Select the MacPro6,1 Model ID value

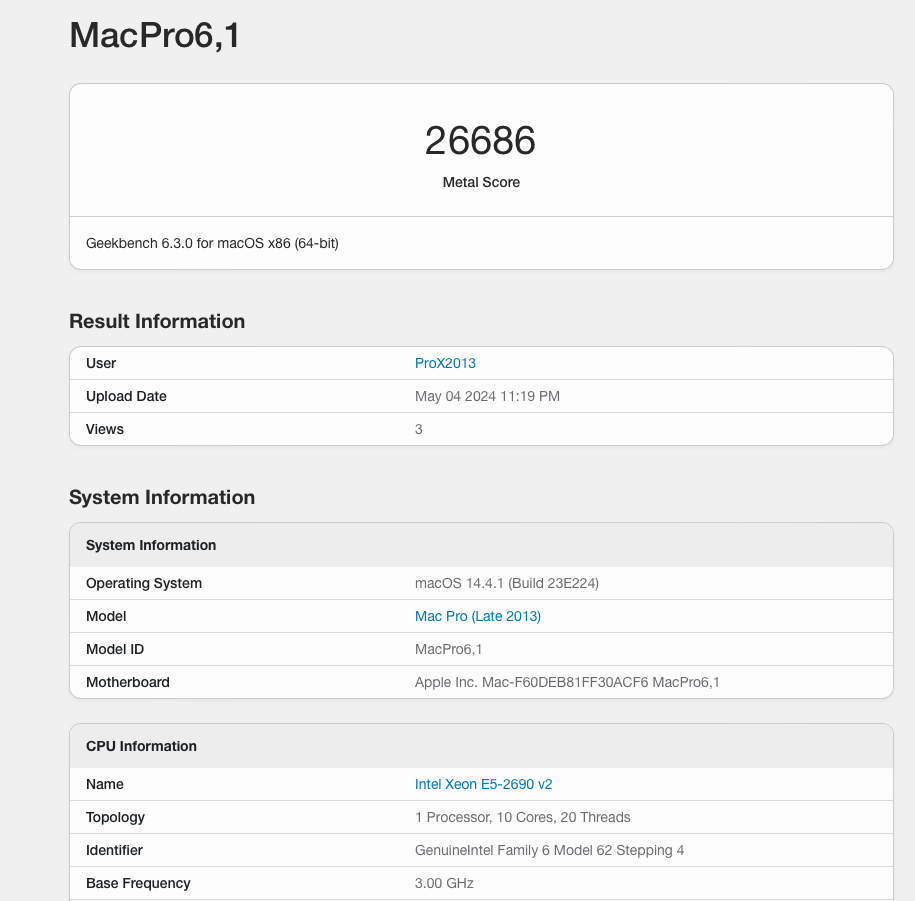pos(448,649)
